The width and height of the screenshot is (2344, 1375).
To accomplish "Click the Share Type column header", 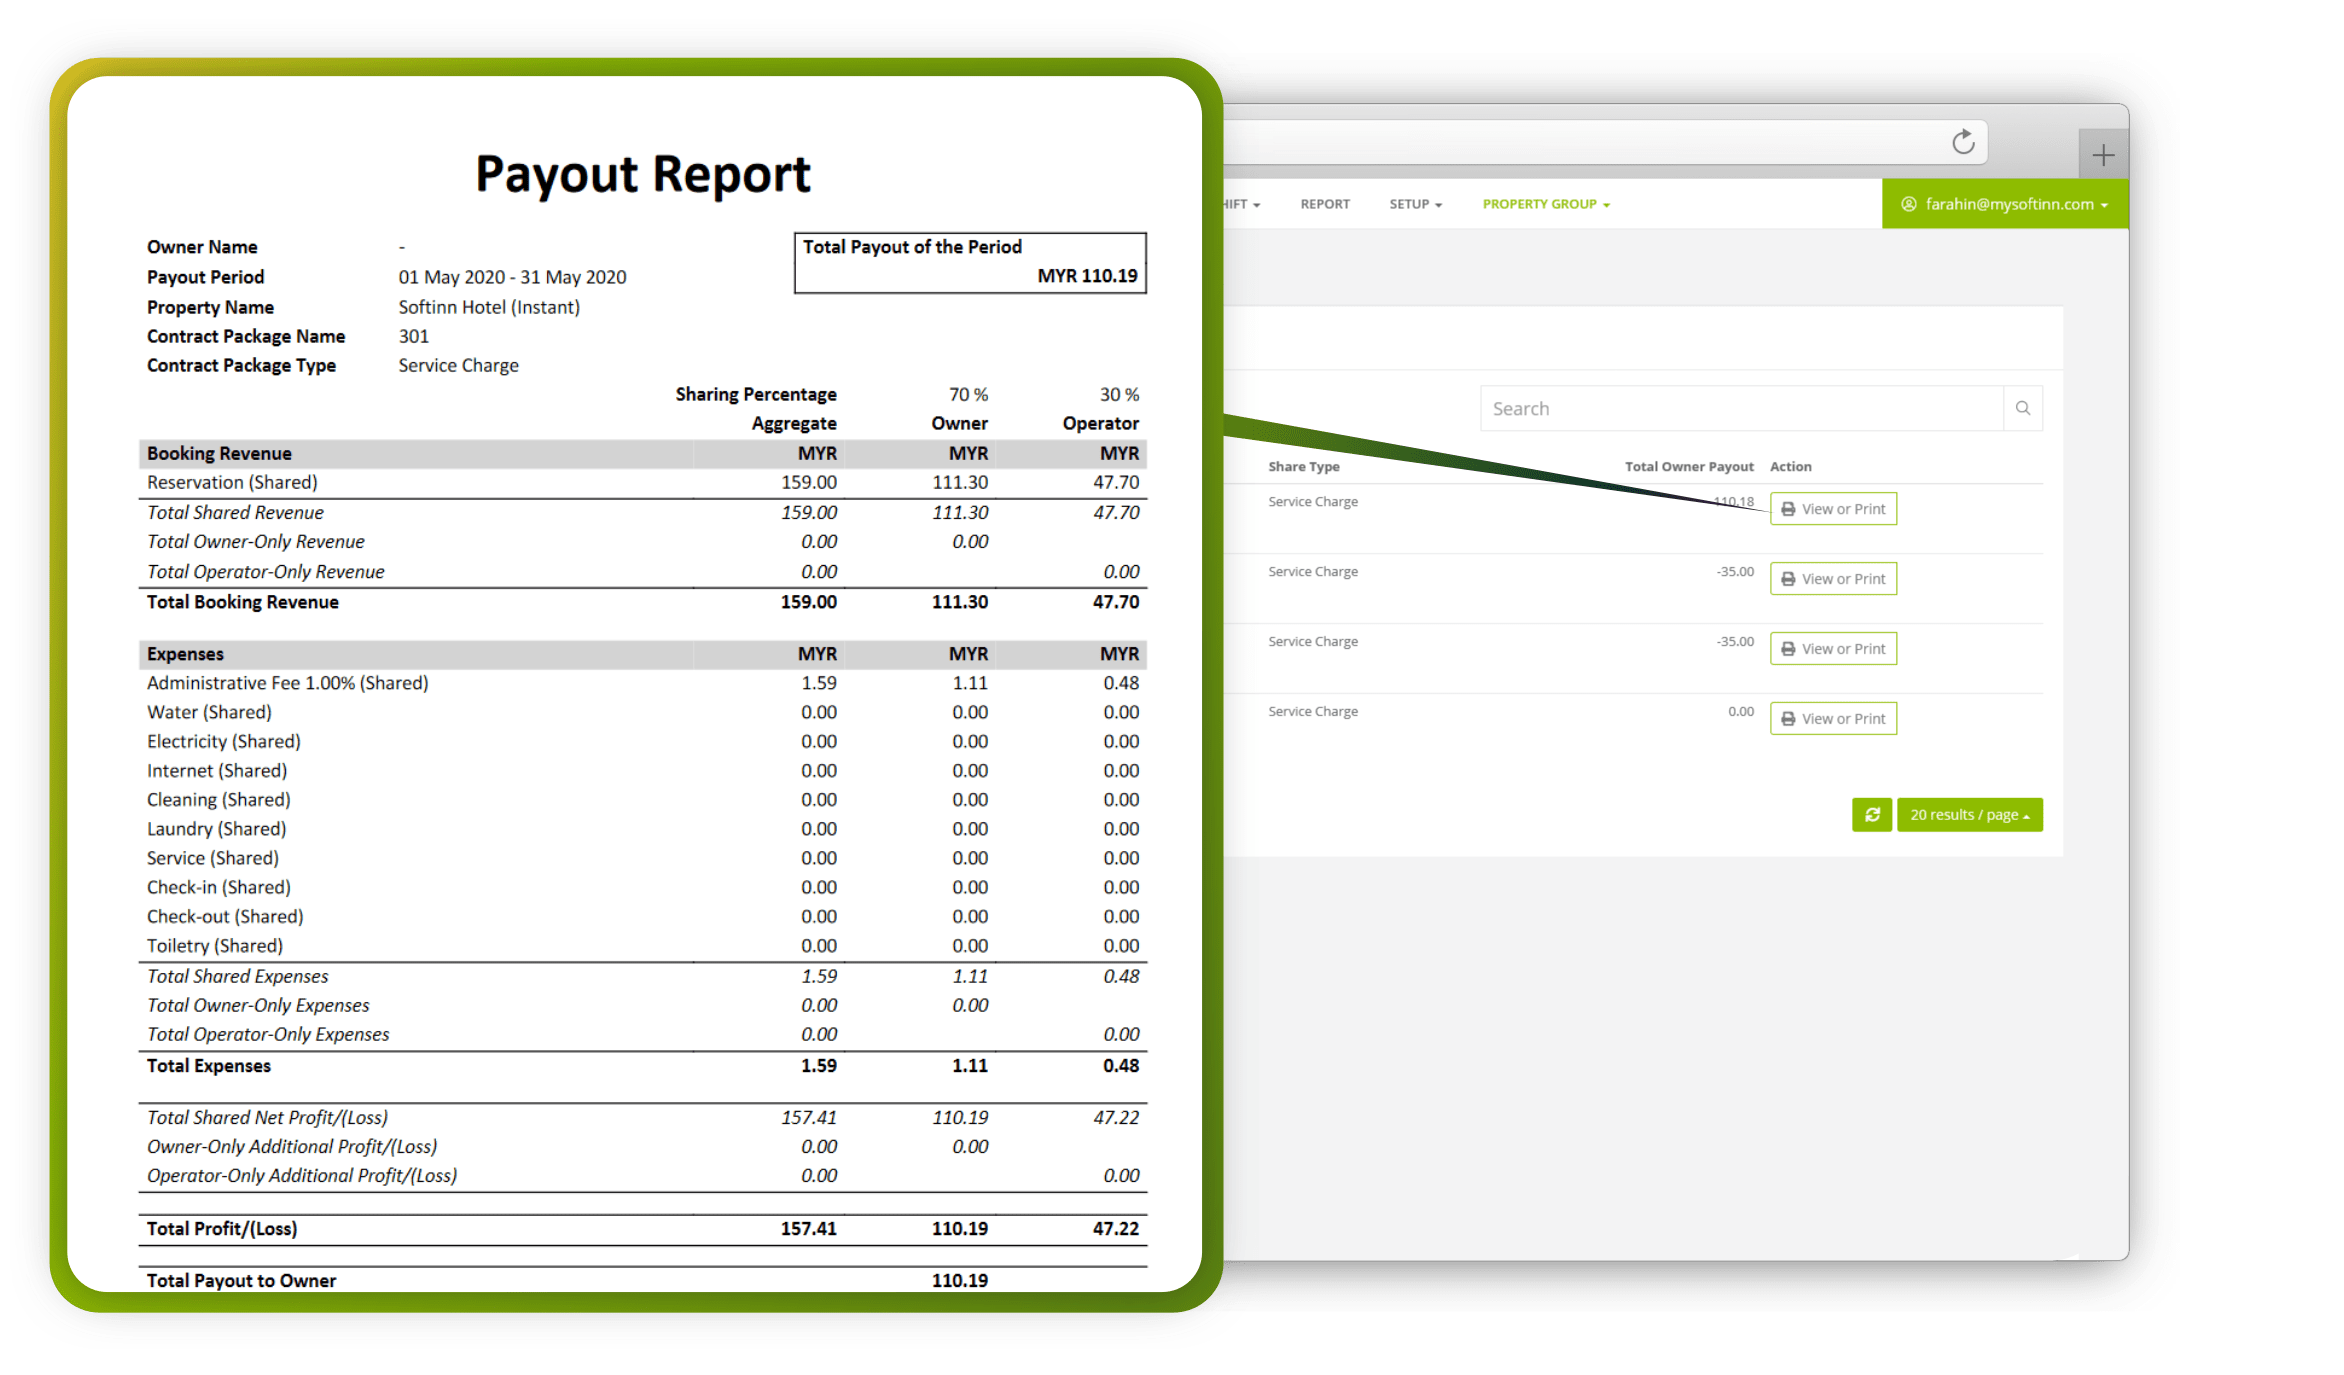I will point(1304,467).
